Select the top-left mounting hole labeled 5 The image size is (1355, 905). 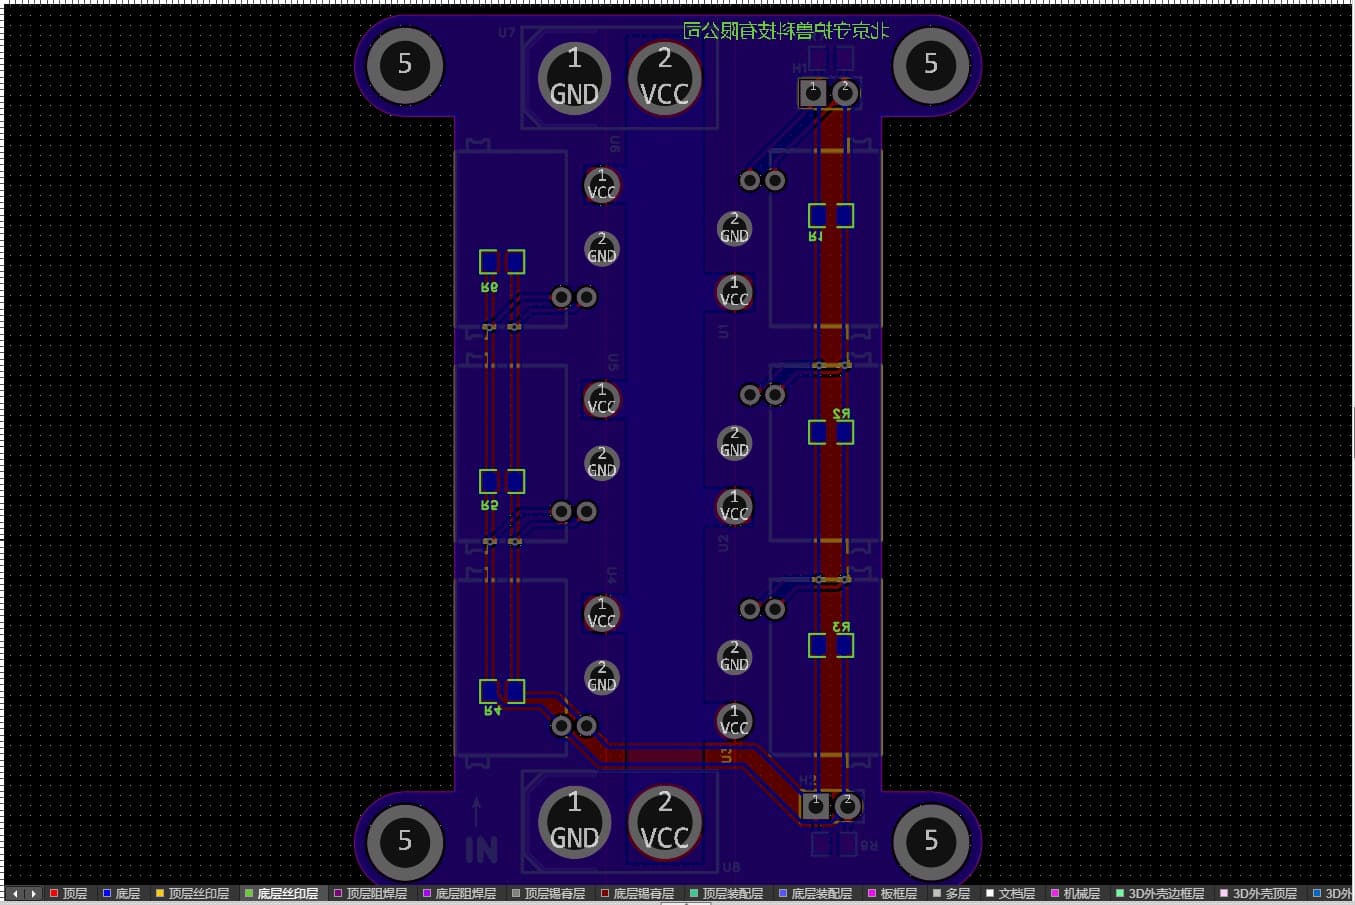pos(405,65)
